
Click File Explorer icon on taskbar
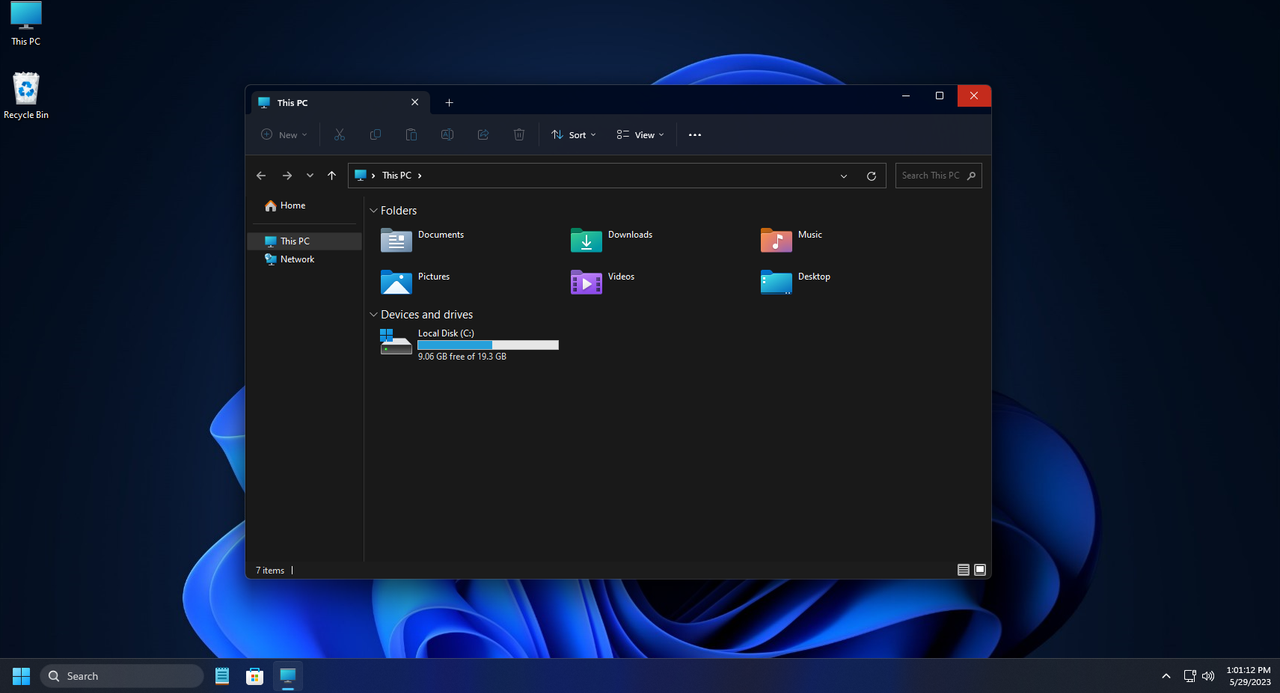click(x=288, y=676)
